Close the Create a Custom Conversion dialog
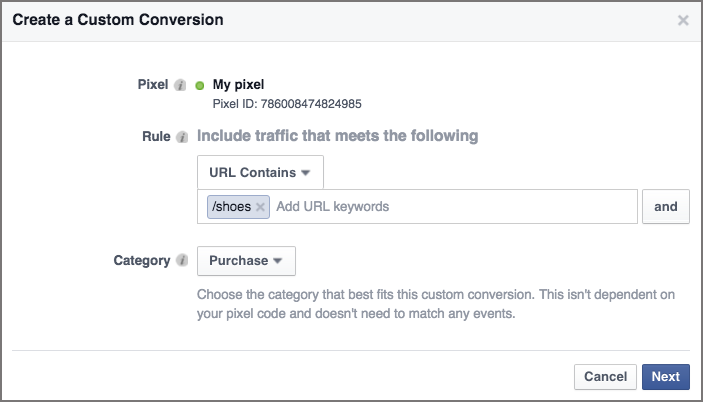This screenshot has height=402, width=703. [683, 20]
